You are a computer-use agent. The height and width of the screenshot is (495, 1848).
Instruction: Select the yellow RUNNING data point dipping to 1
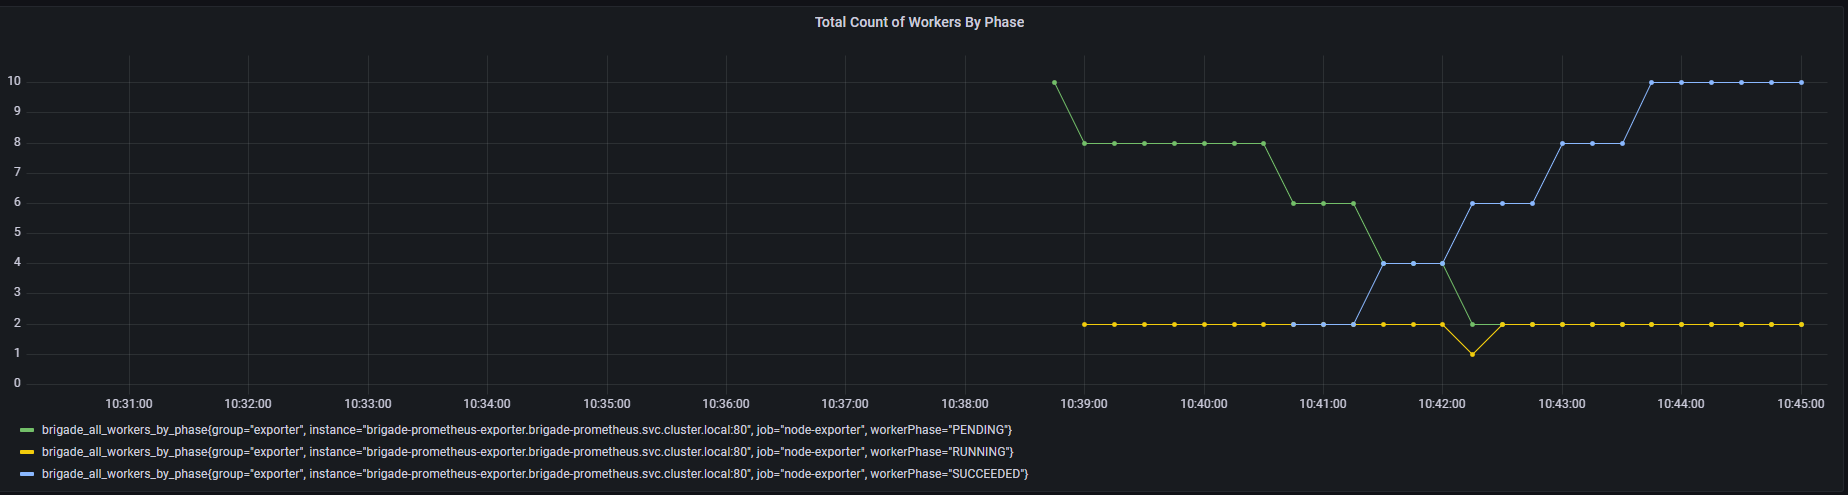coord(1472,354)
